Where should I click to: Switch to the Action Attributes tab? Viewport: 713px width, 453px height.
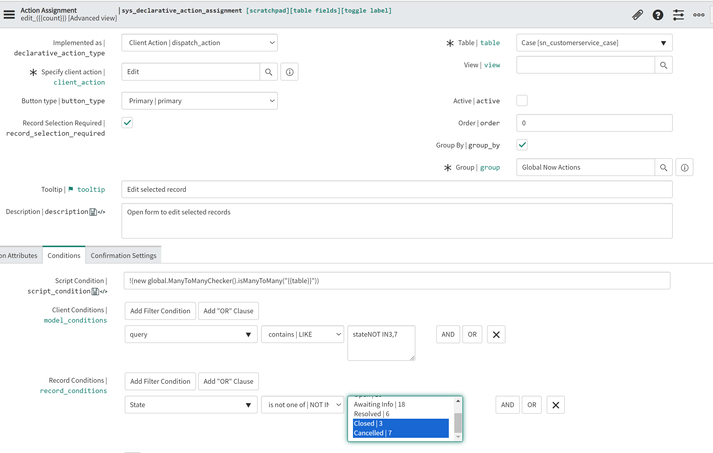(x=19, y=256)
